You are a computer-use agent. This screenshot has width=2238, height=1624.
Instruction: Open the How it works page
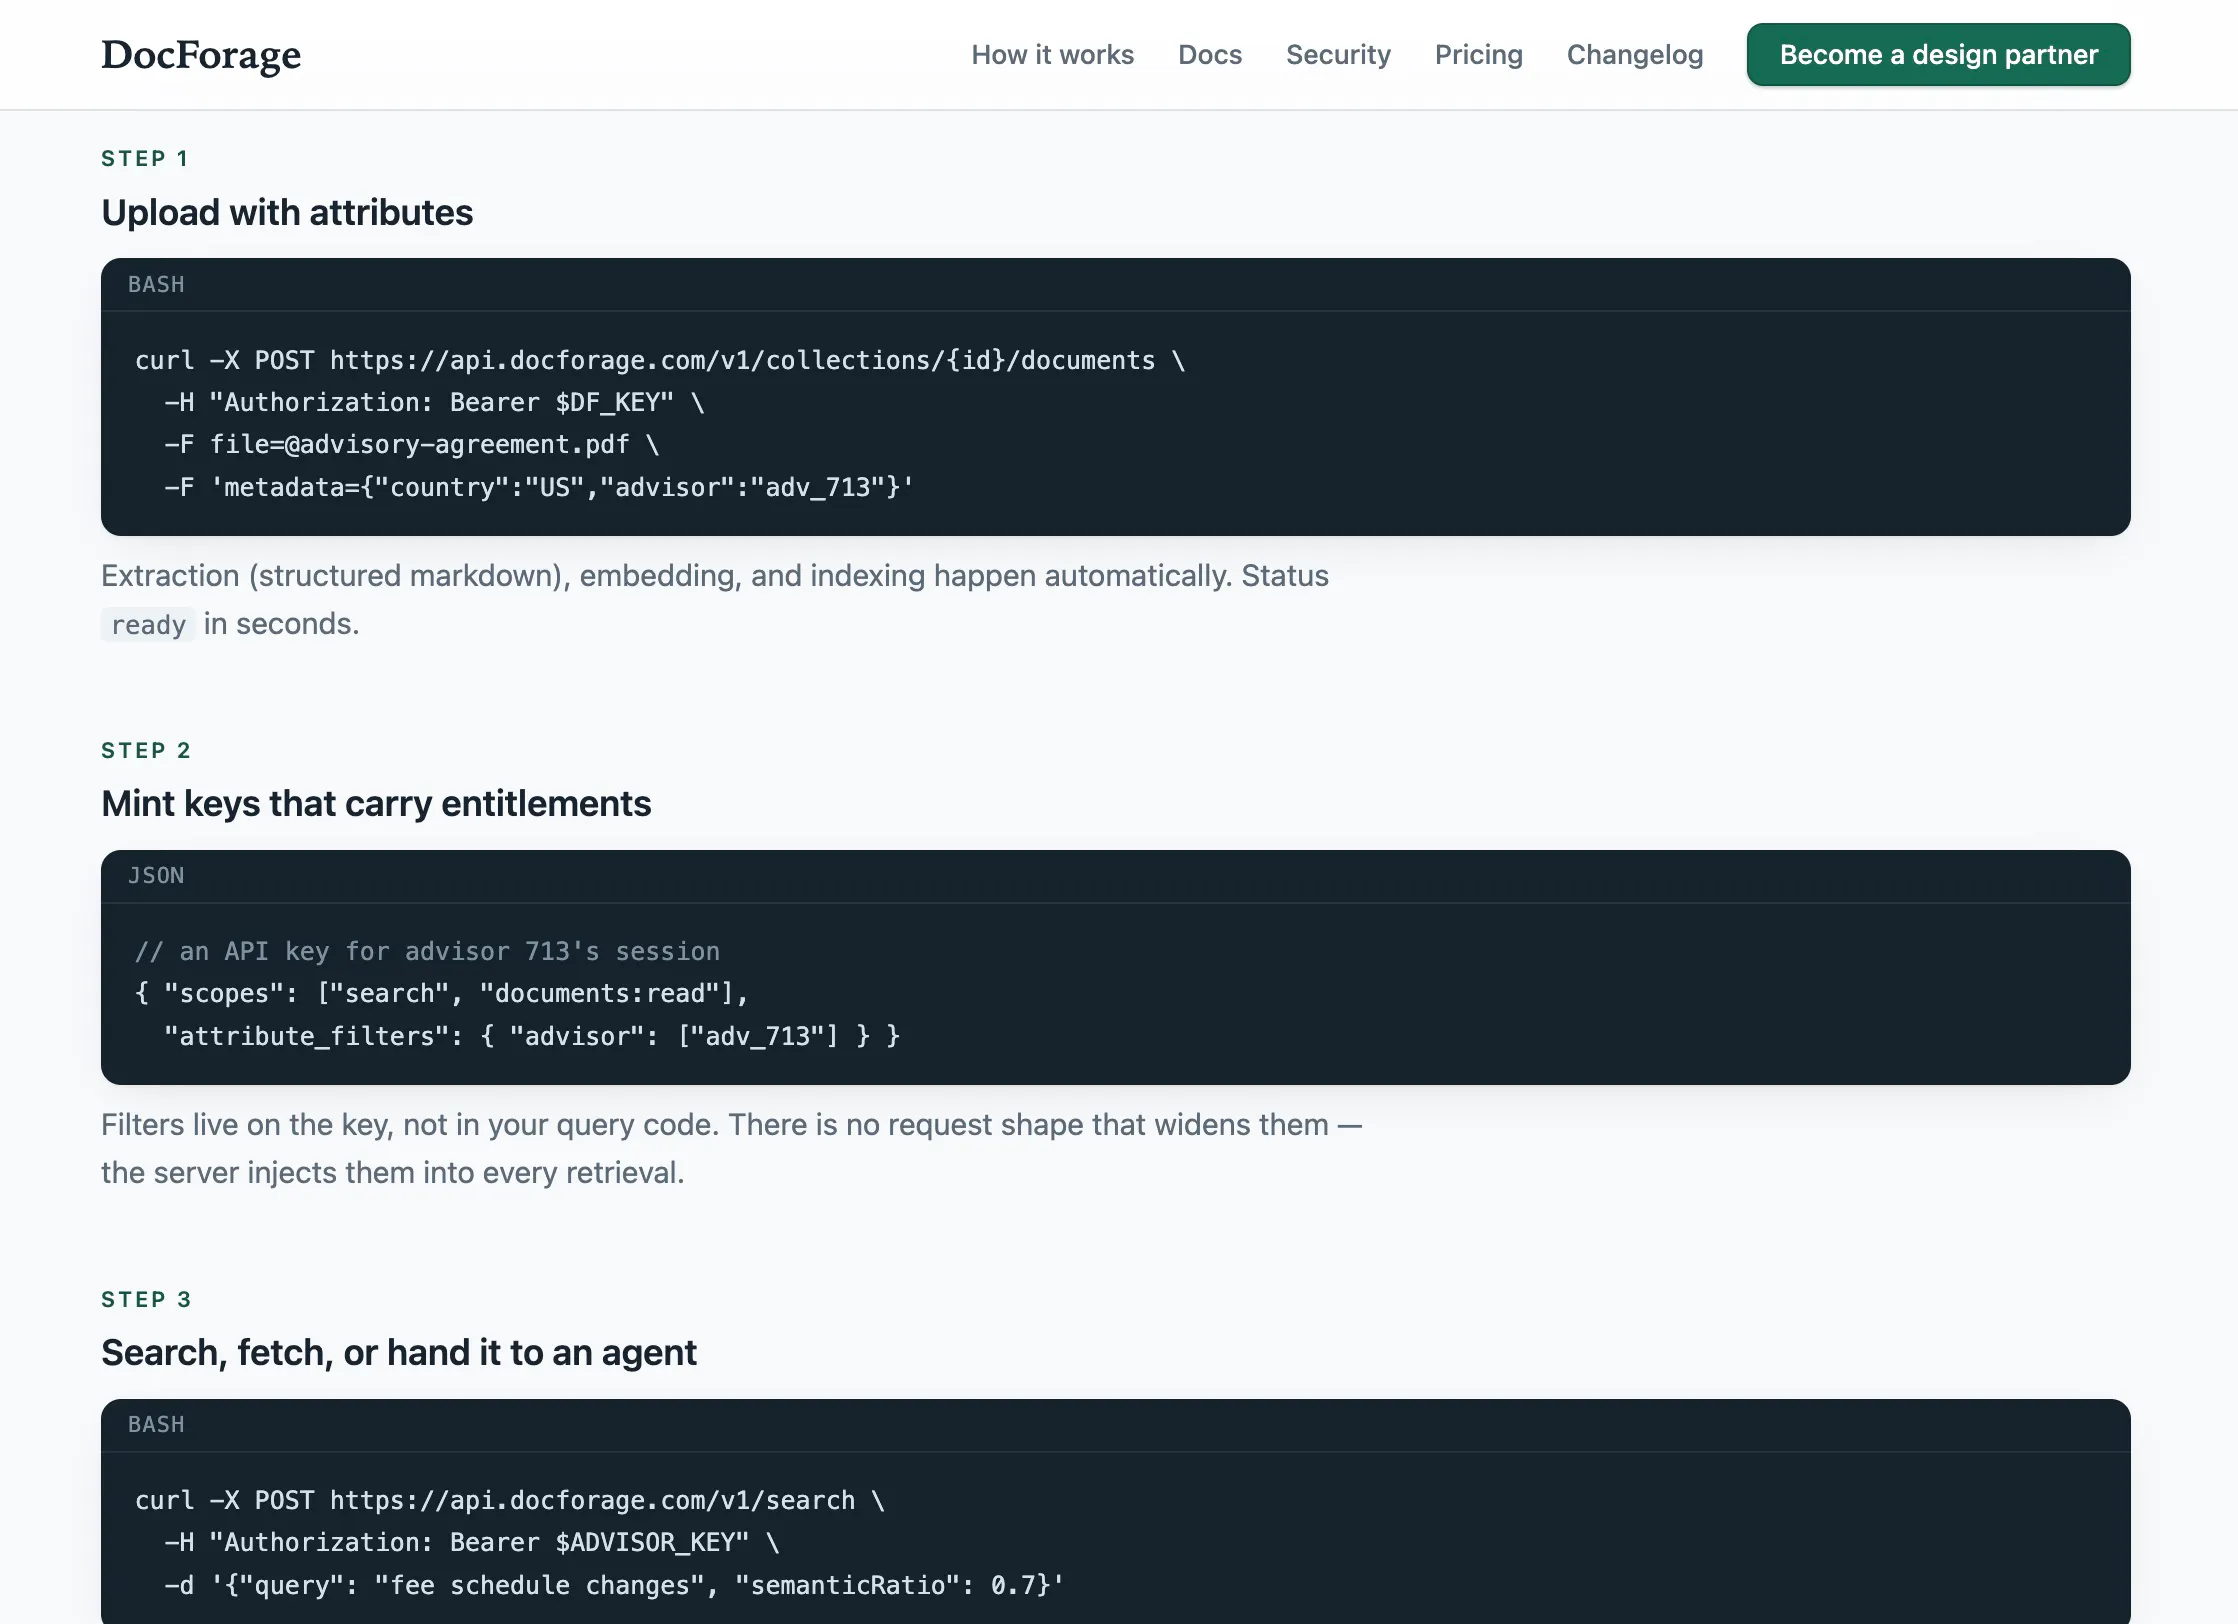coord(1052,55)
